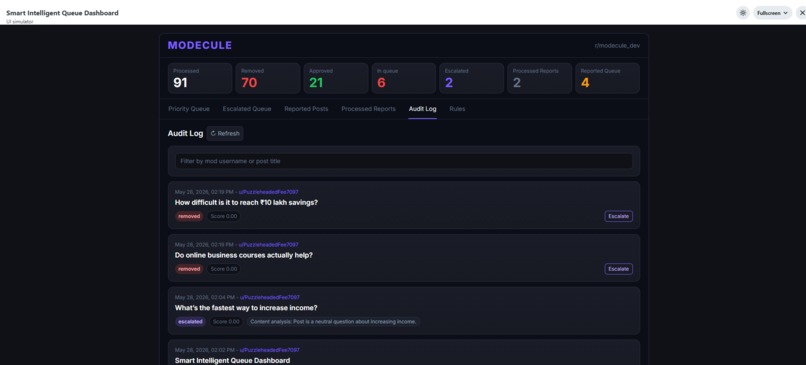The height and width of the screenshot is (365, 806).
Task: Click "Do online business courses actually help?"
Action: click(244, 255)
